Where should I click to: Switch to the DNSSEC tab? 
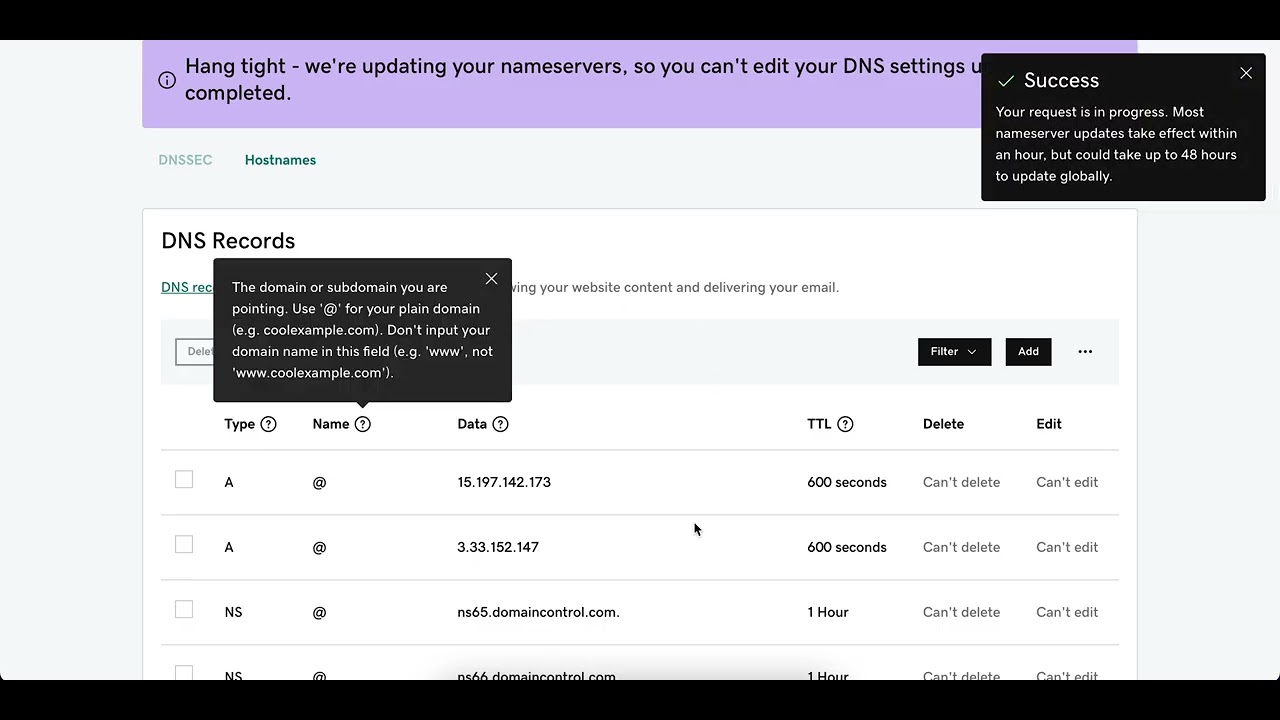[185, 160]
